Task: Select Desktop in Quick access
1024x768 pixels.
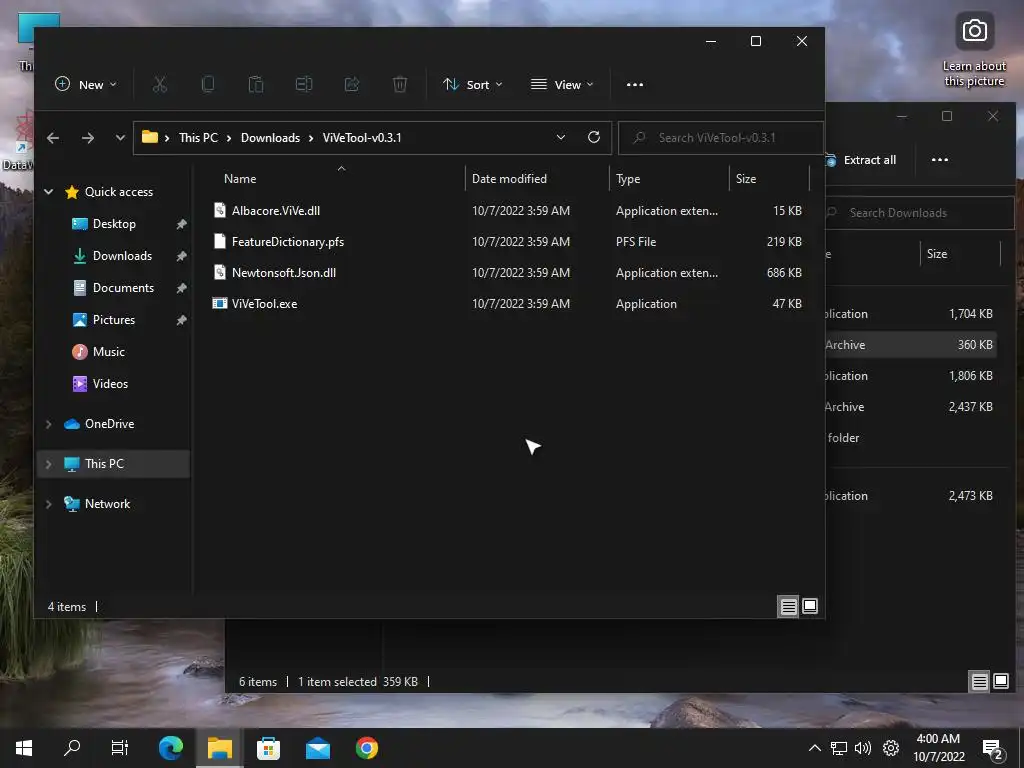Action: 114,224
